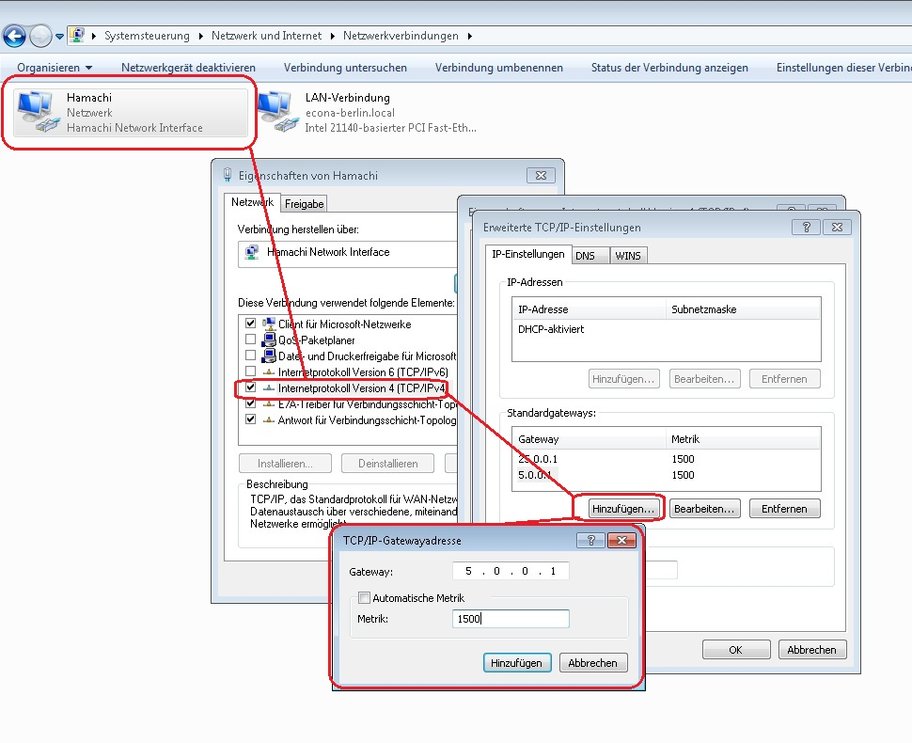Enable the QoS-Paketplaner checkbox
This screenshot has width=912, height=743.
pos(251,339)
